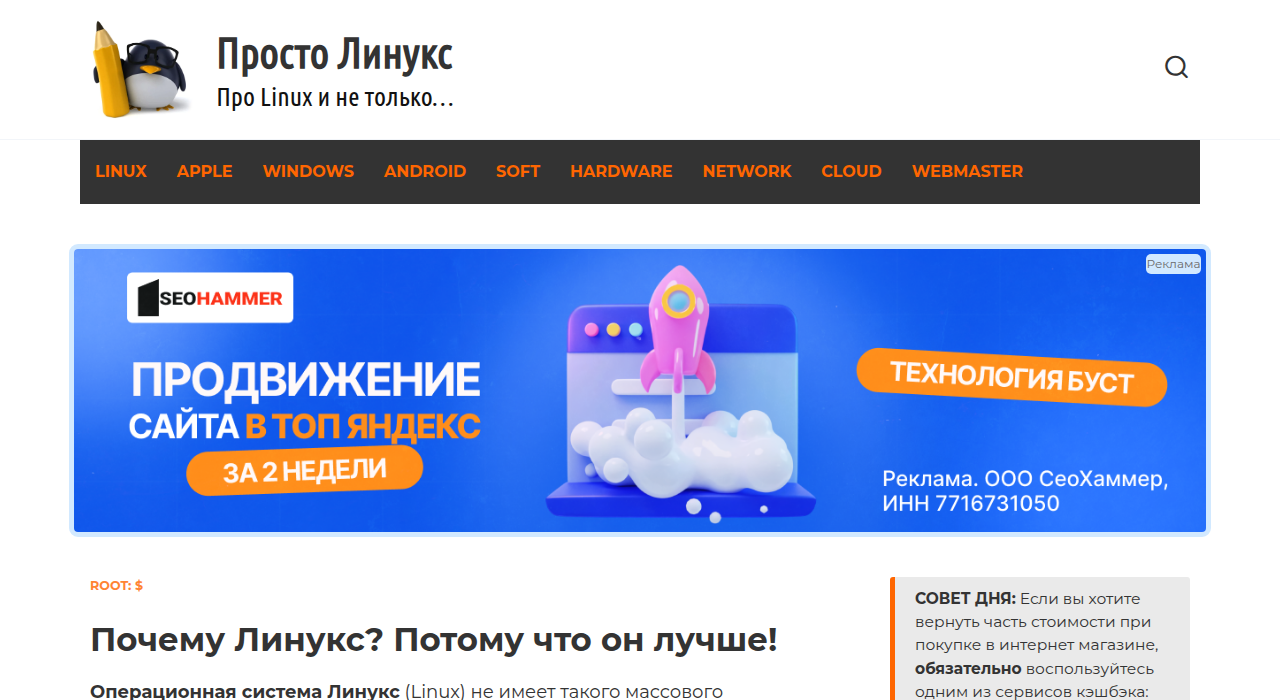
Task: Open the ROOT: $ category link
Action: click(116, 585)
